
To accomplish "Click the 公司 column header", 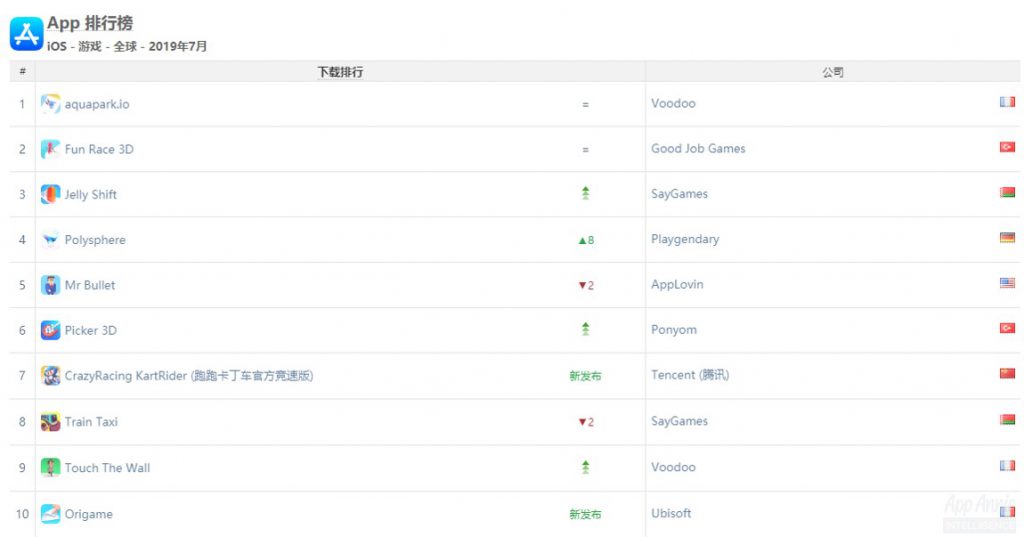I will pyautogui.click(x=833, y=72).
